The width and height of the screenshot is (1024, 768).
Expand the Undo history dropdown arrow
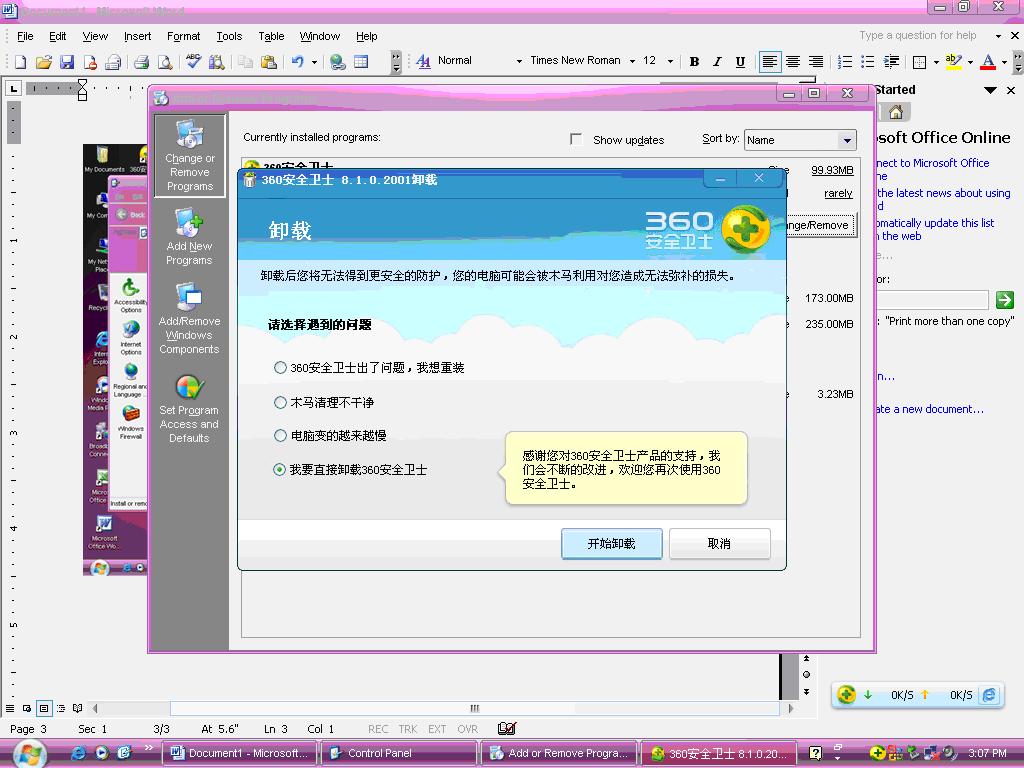pyautogui.click(x=314, y=62)
